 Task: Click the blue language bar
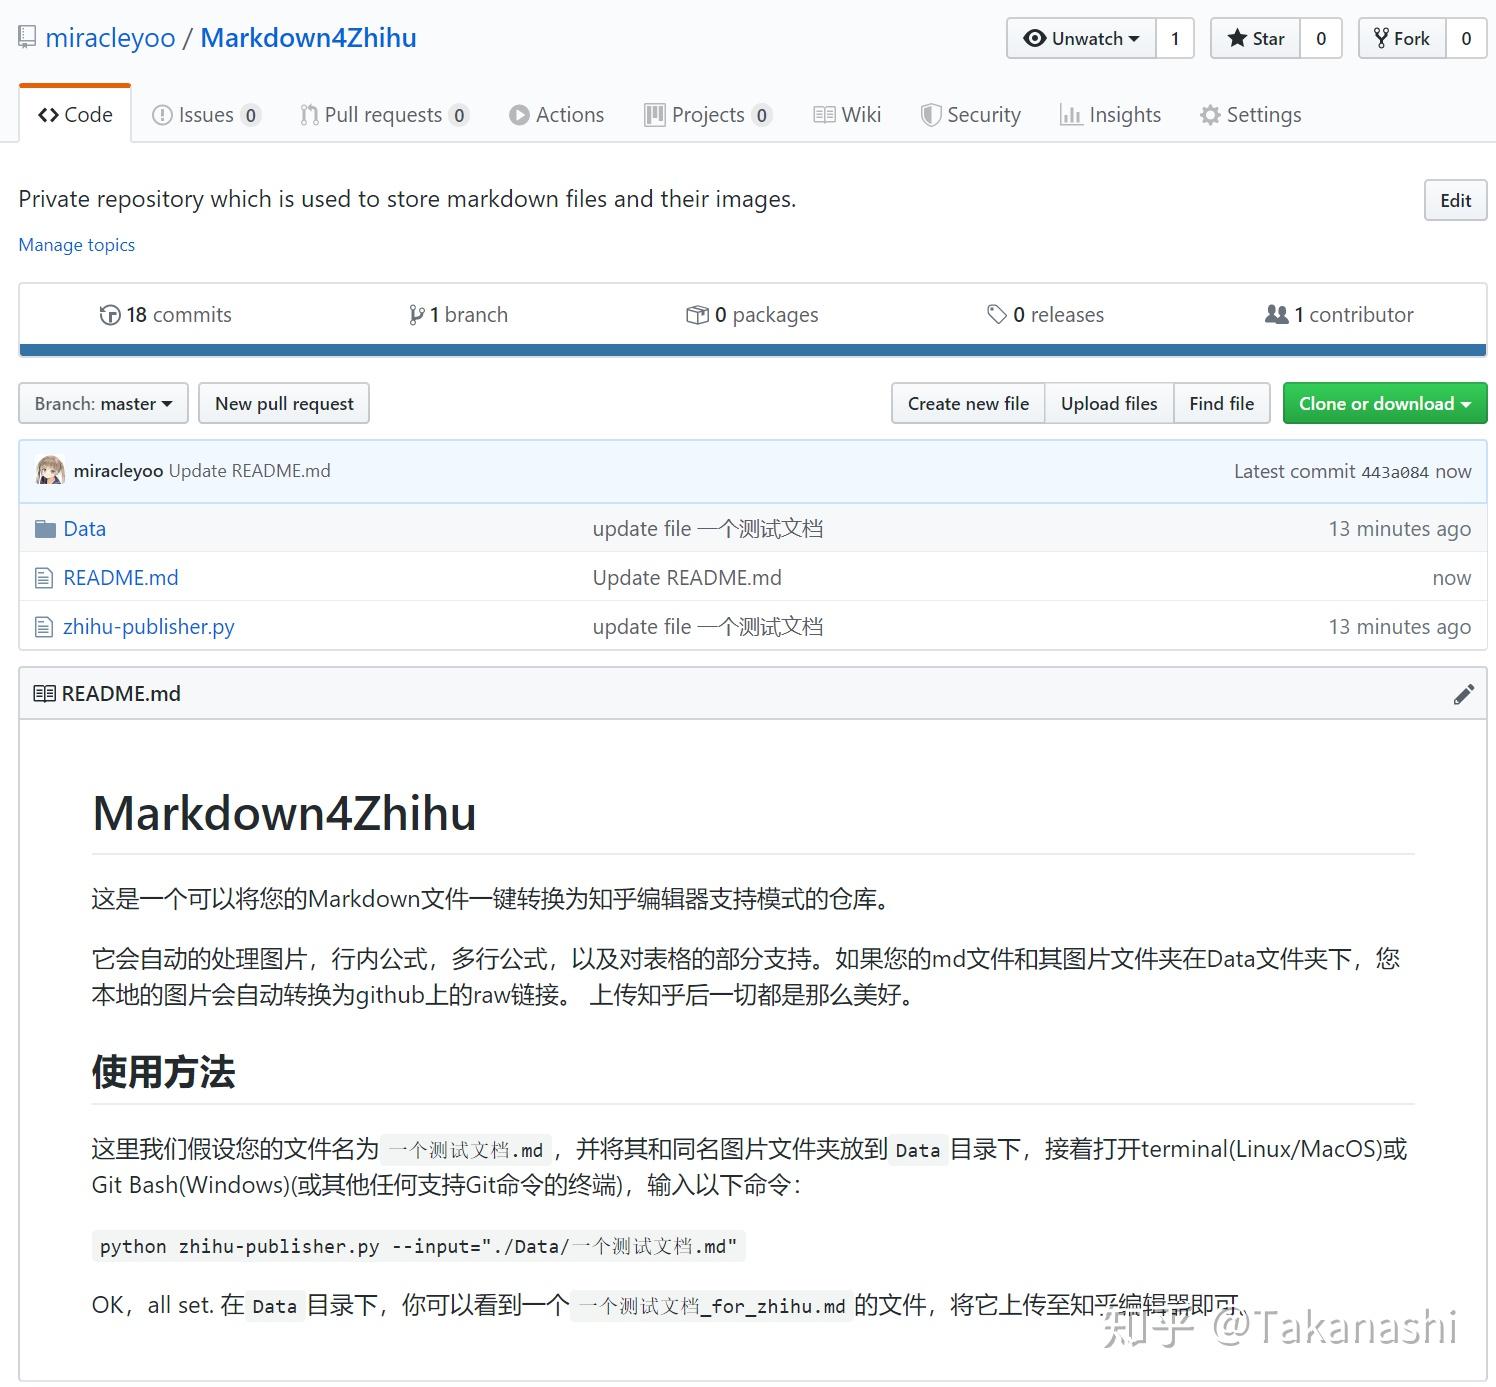pyautogui.click(x=753, y=350)
